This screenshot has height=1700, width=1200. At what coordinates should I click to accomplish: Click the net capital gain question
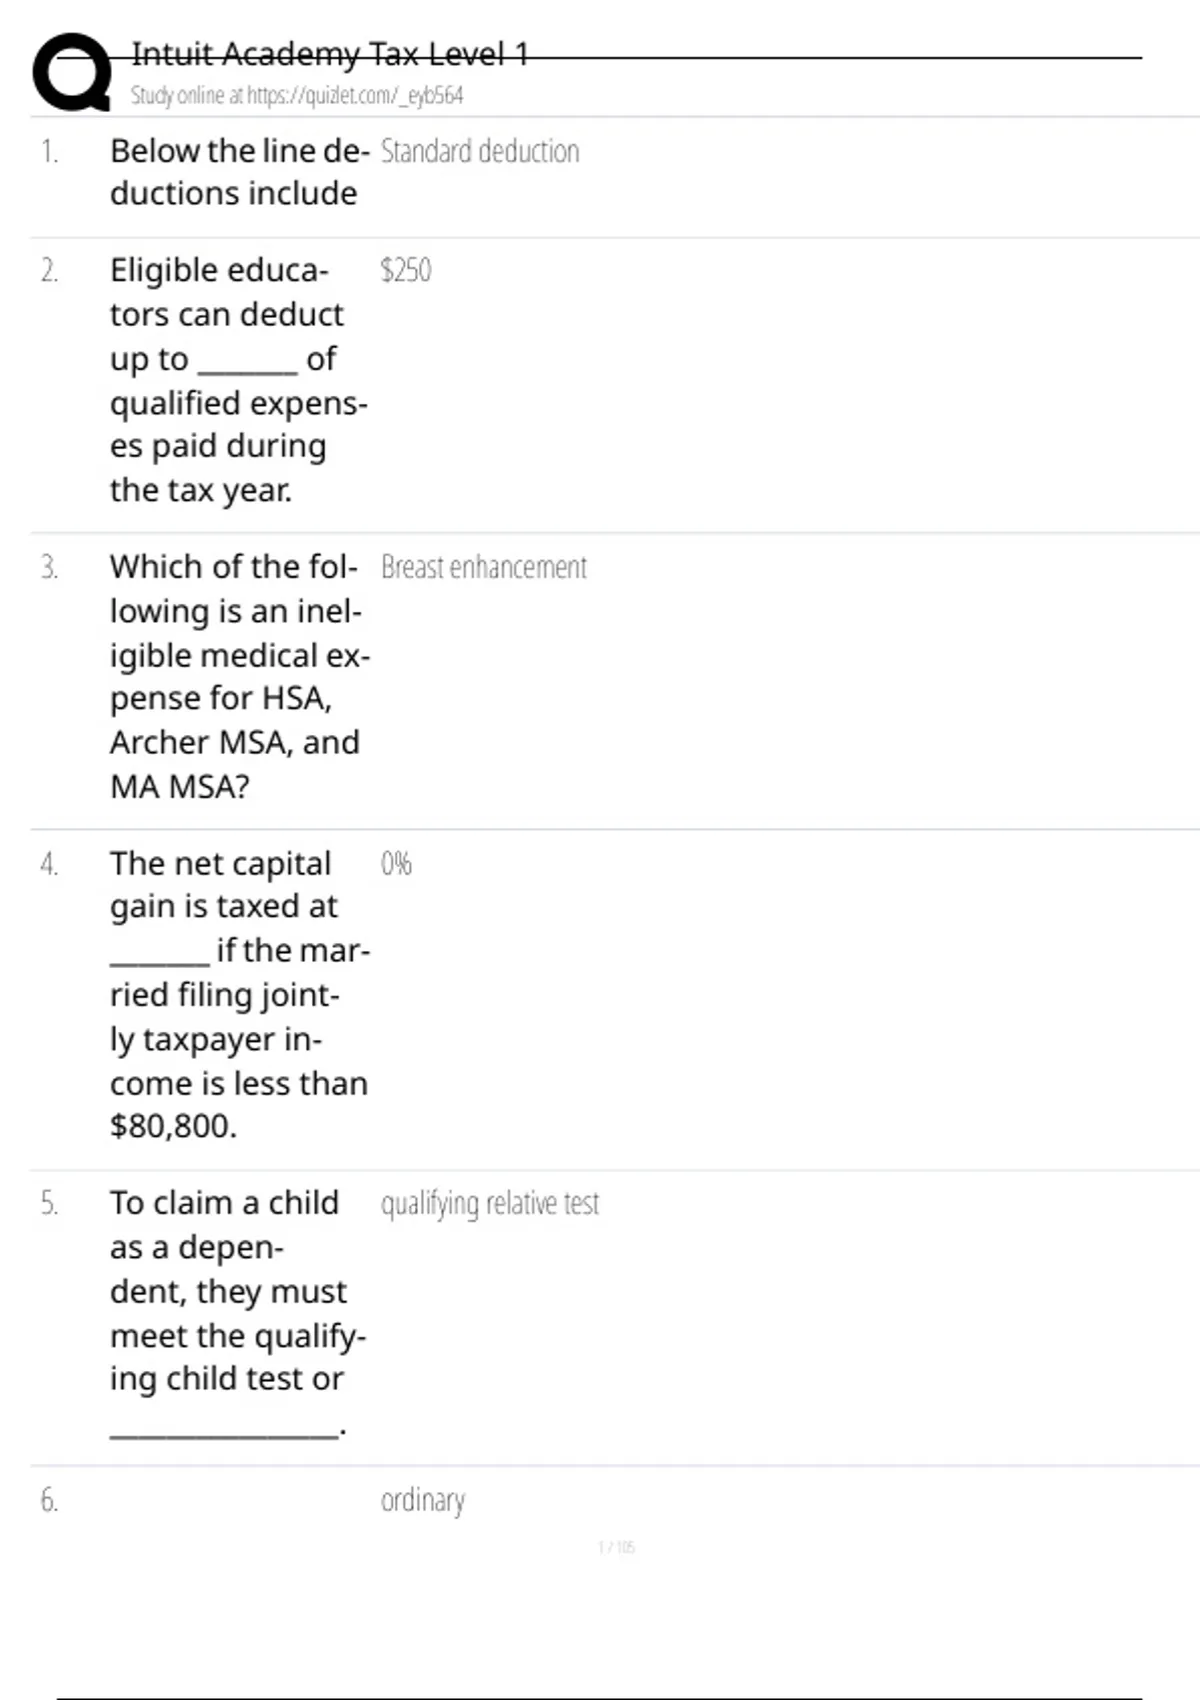click(x=238, y=994)
